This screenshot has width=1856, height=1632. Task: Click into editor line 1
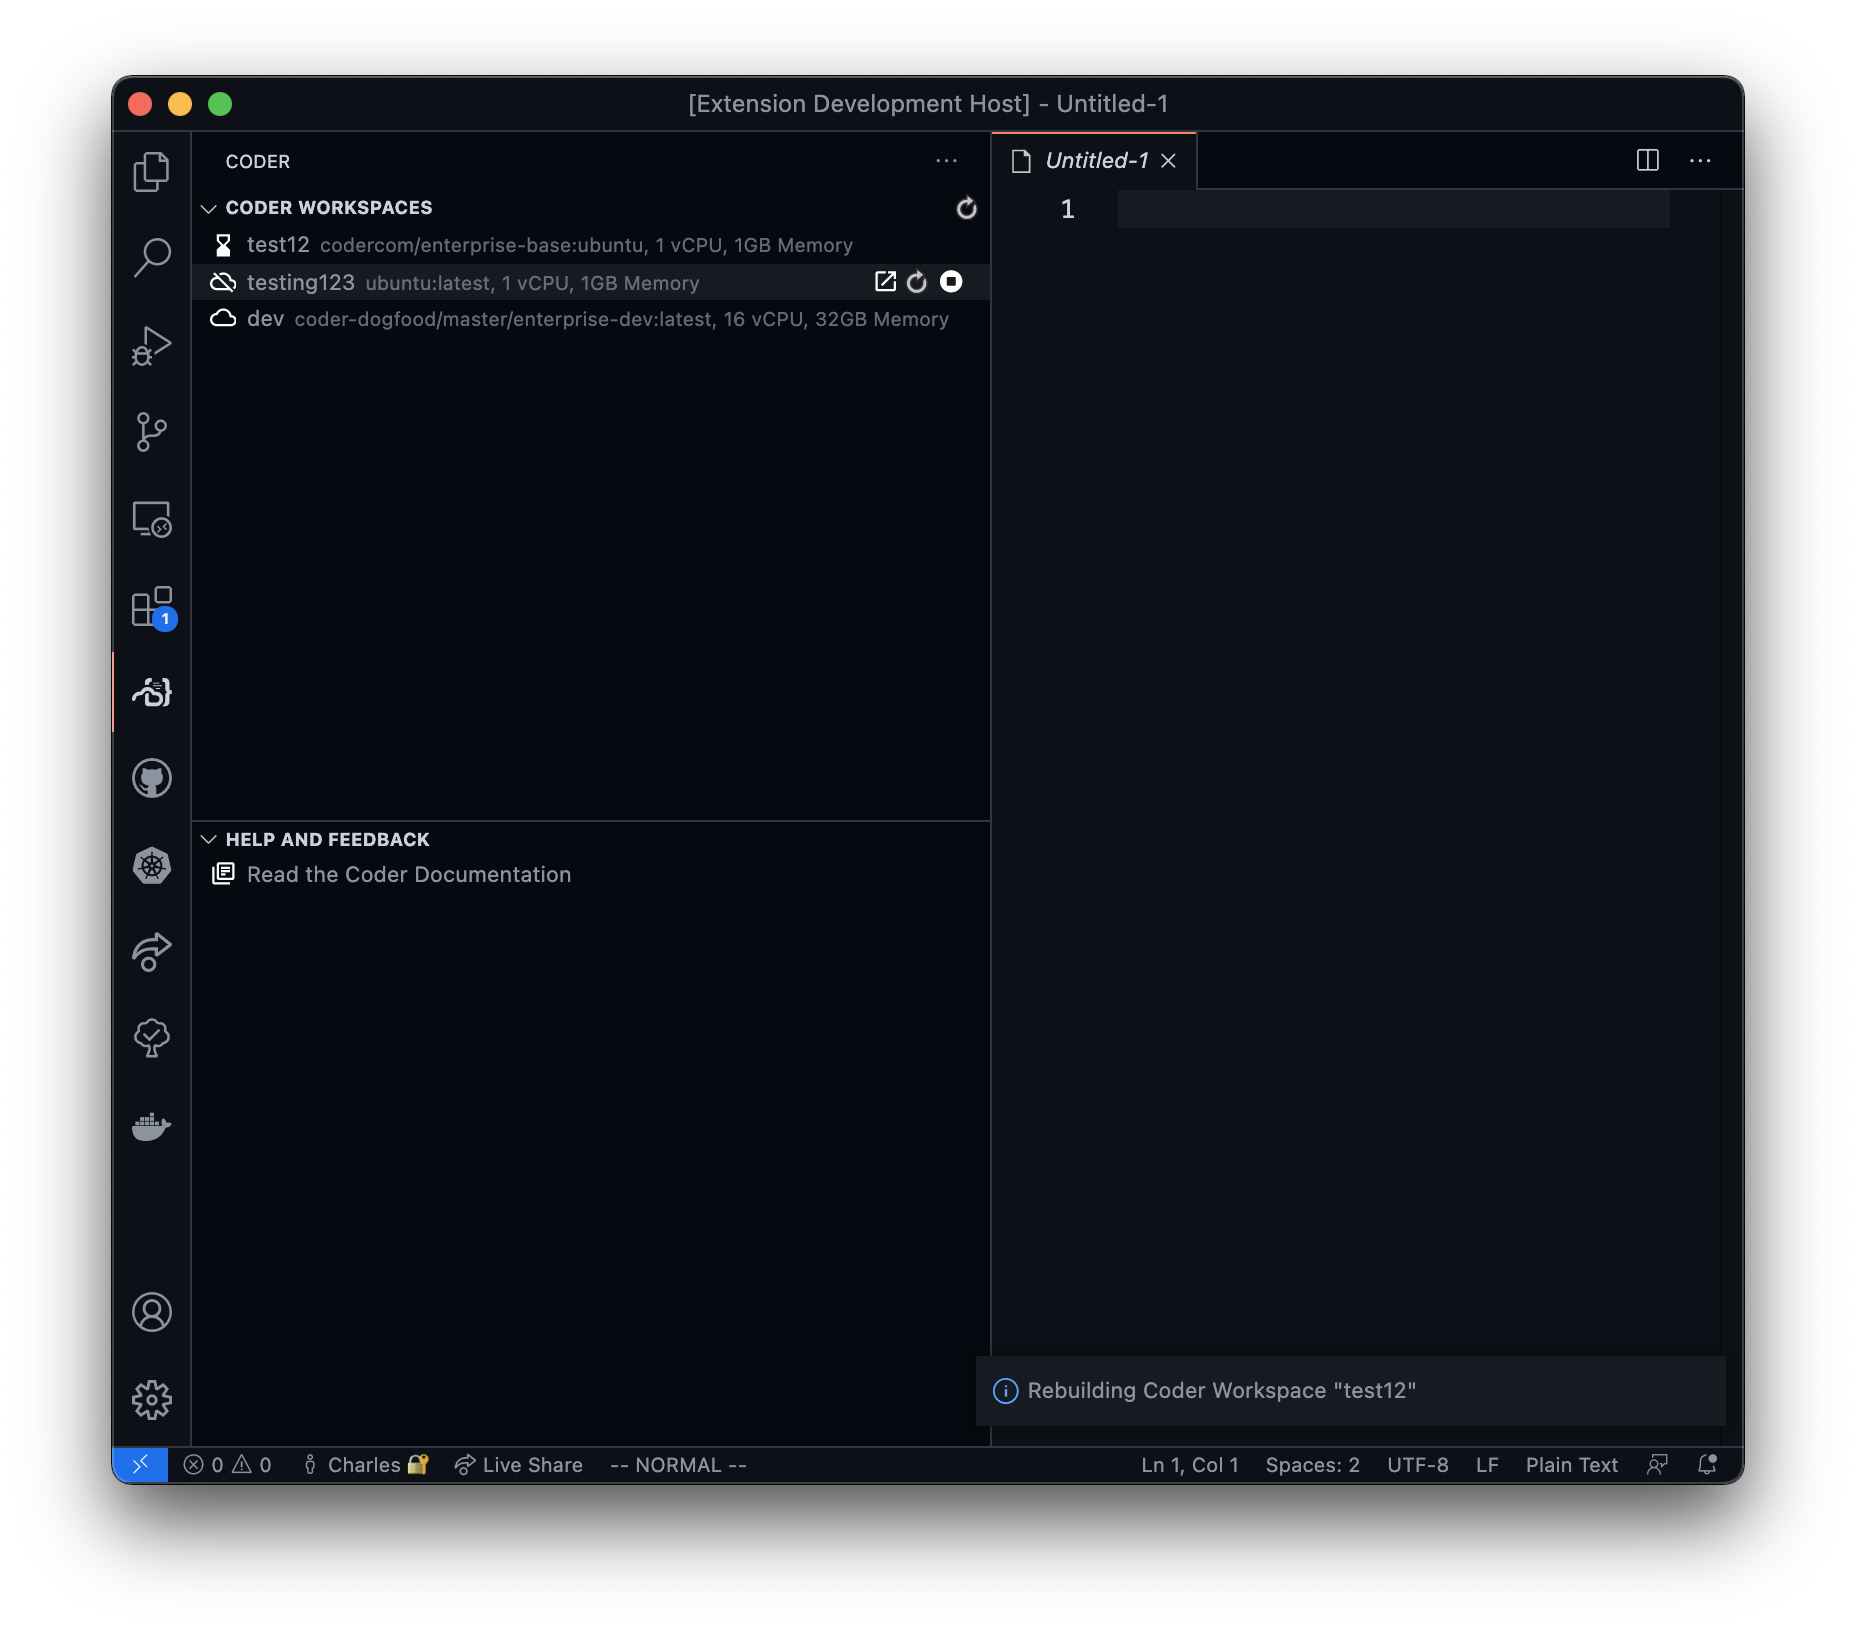coord(1393,209)
